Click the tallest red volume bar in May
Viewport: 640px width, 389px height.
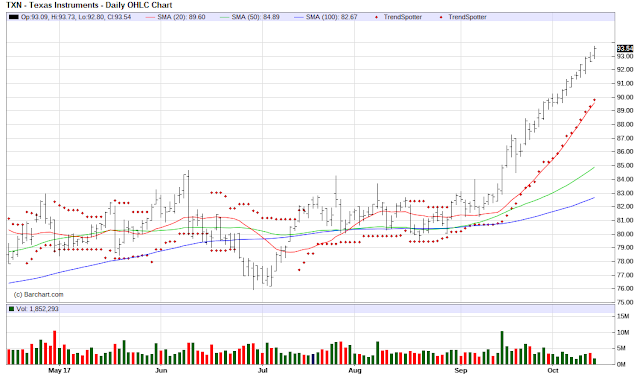tap(55, 347)
